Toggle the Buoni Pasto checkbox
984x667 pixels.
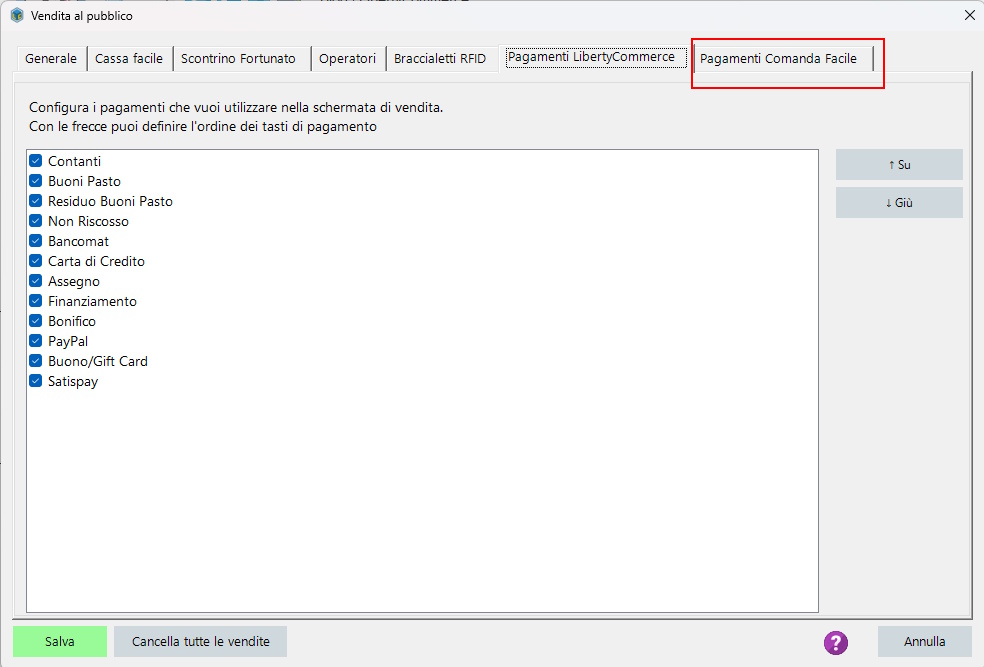tap(36, 181)
